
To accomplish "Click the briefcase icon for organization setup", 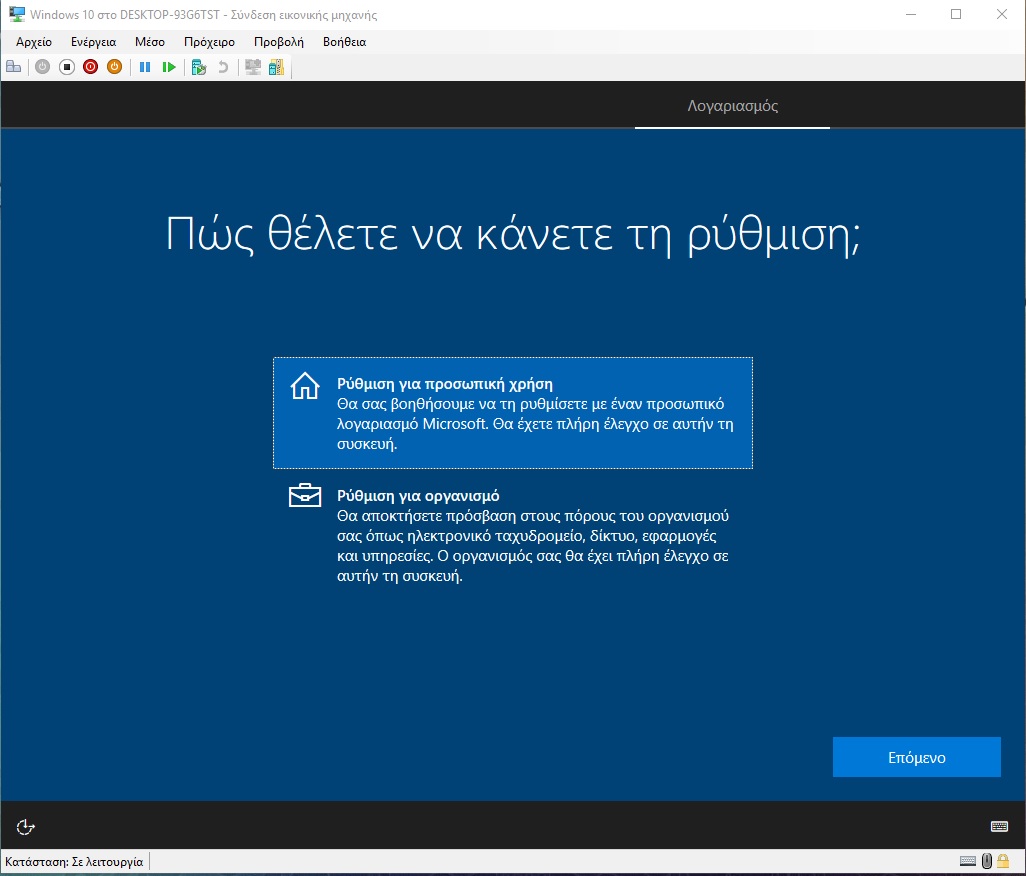I will [305, 495].
